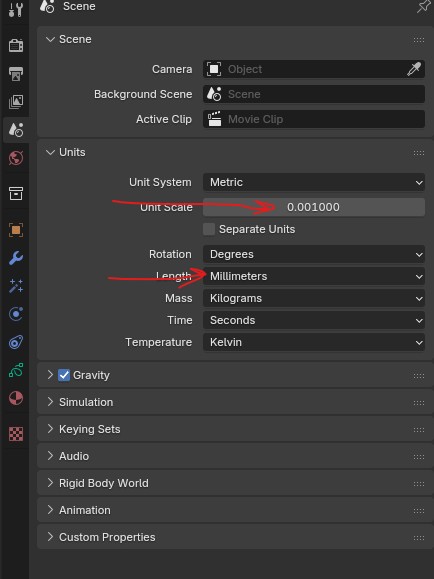The image size is (434, 579).
Task: Select the Scene properties tab icon
Action: pyautogui.click(x=16, y=130)
